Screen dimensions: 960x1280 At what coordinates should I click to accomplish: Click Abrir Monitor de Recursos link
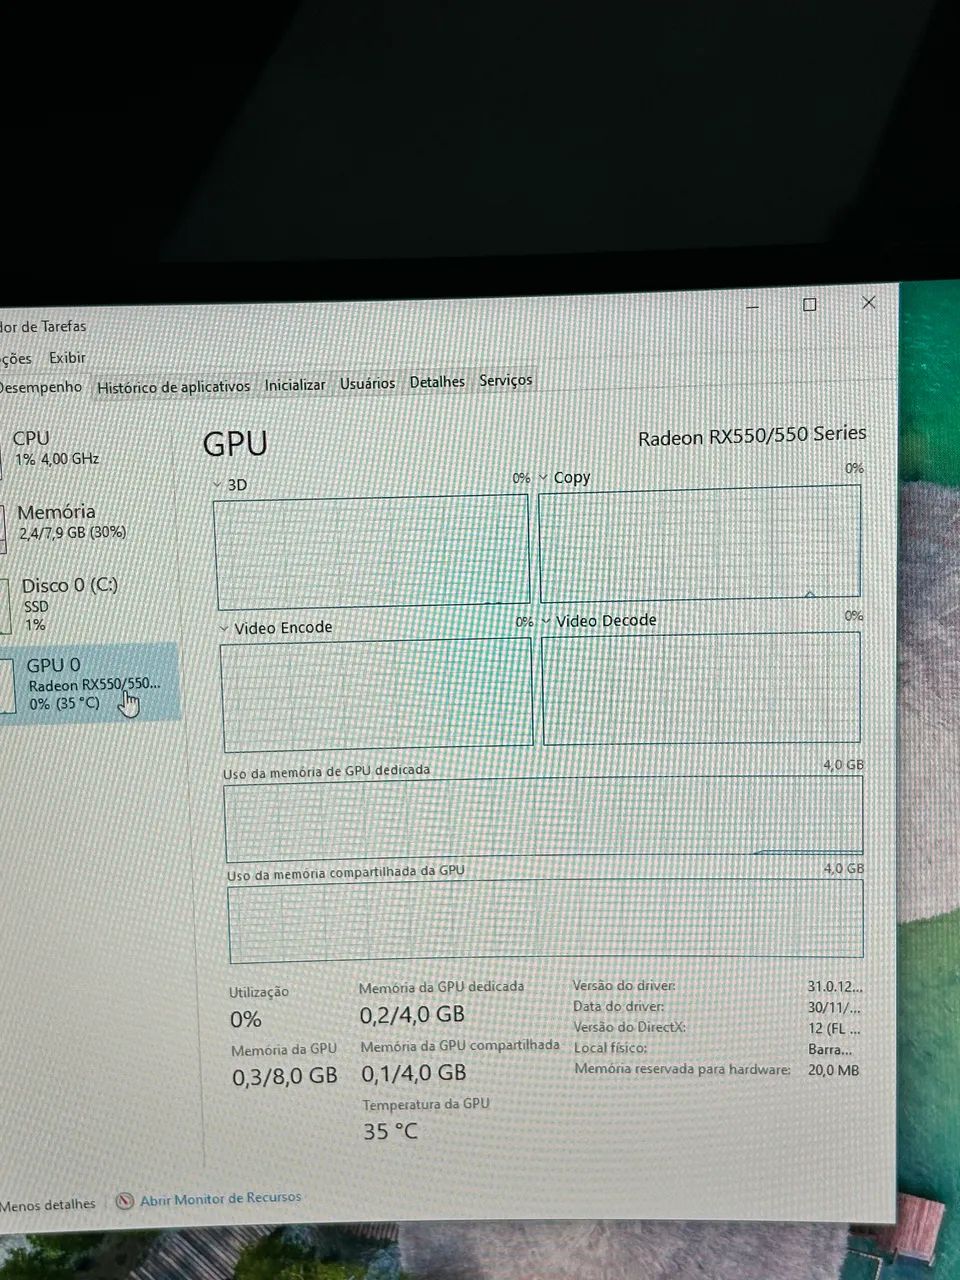point(220,1198)
